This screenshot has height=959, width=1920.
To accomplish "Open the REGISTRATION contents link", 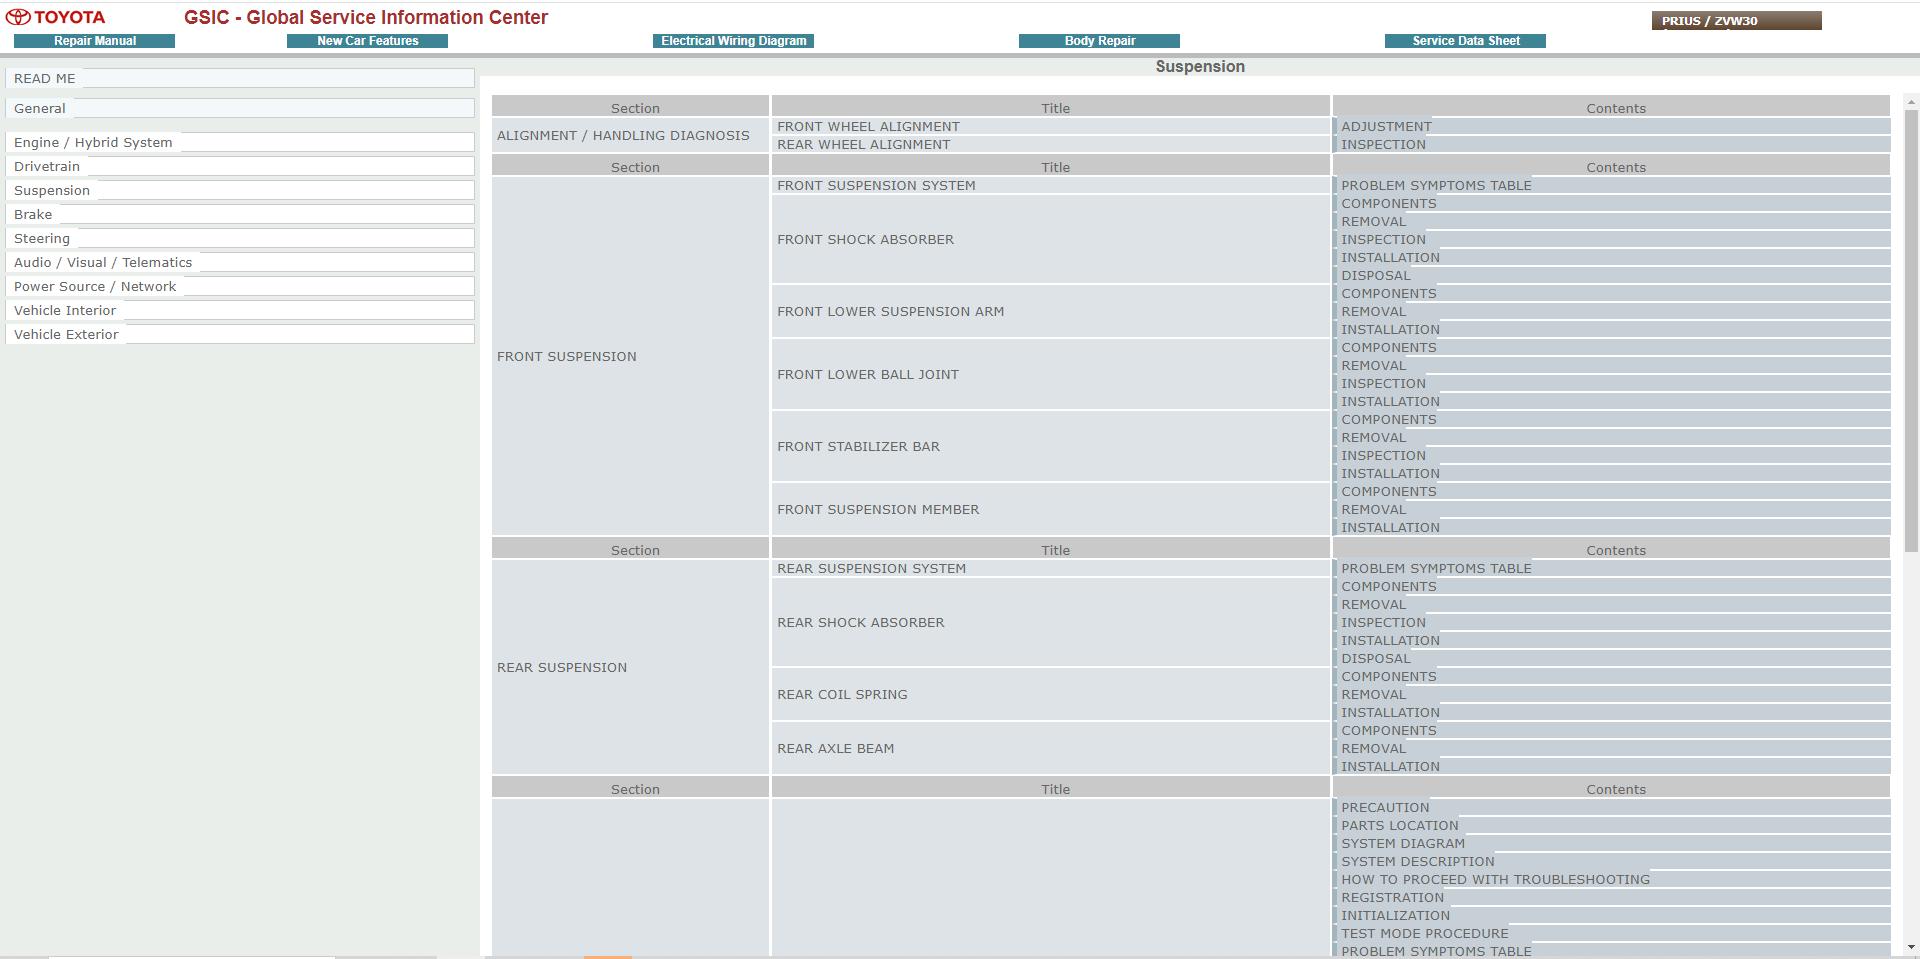I will tap(1392, 897).
